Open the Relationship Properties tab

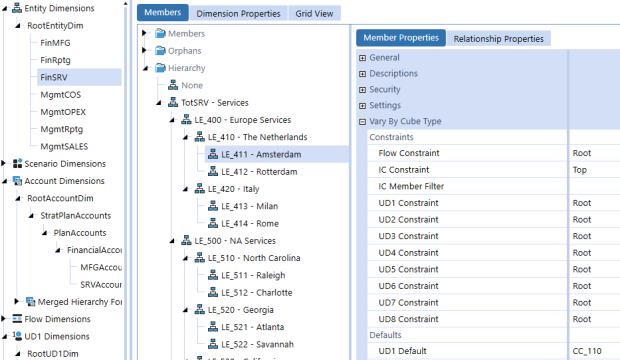click(499, 39)
